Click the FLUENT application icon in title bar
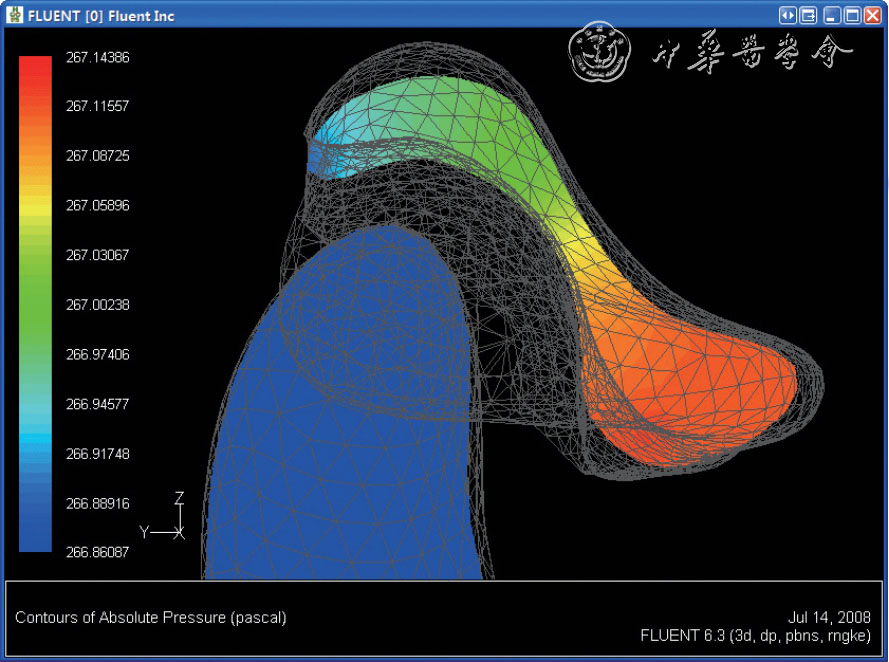This screenshot has width=889, height=662. 13,15
